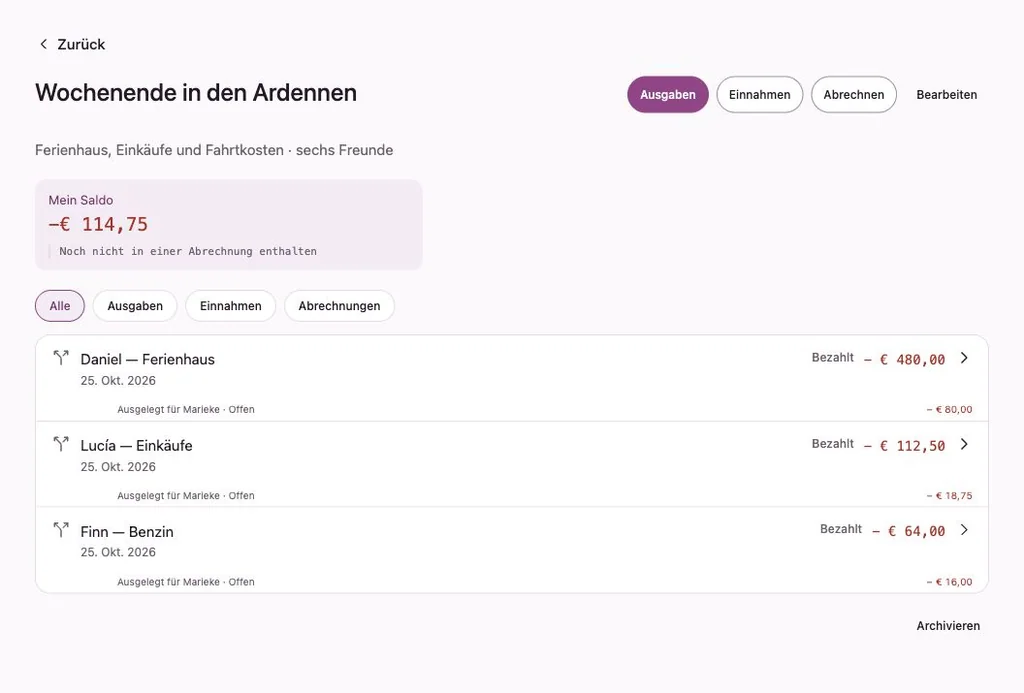Screen dimensions: 1024x693
Task: Click the Bezahlt label in Finn's row
Action: [x=841, y=529]
